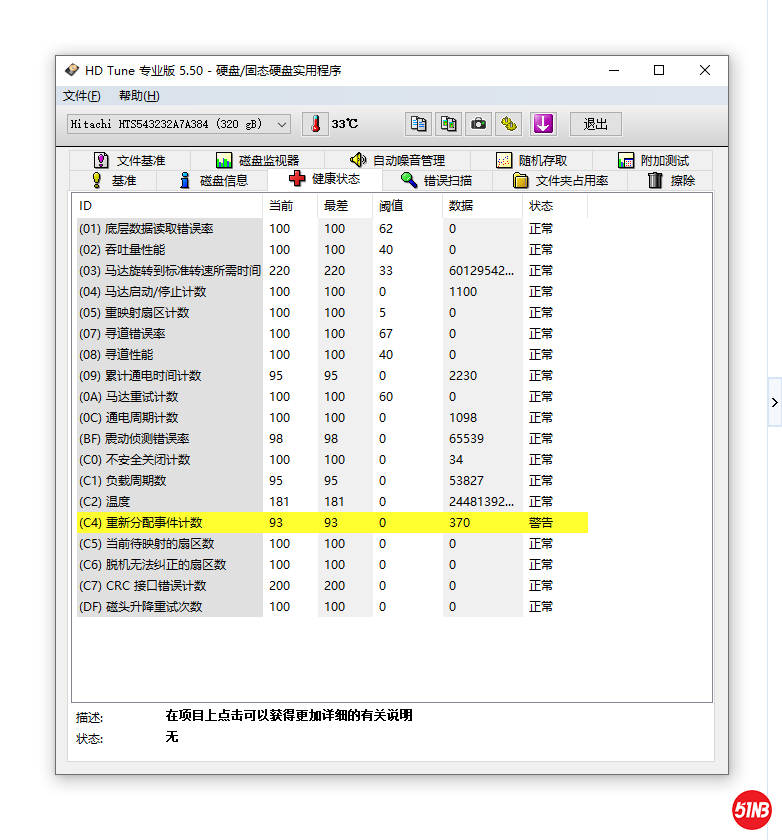Click the temperature thermometer icon
This screenshot has width=782, height=840.
[x=315, y=124]
